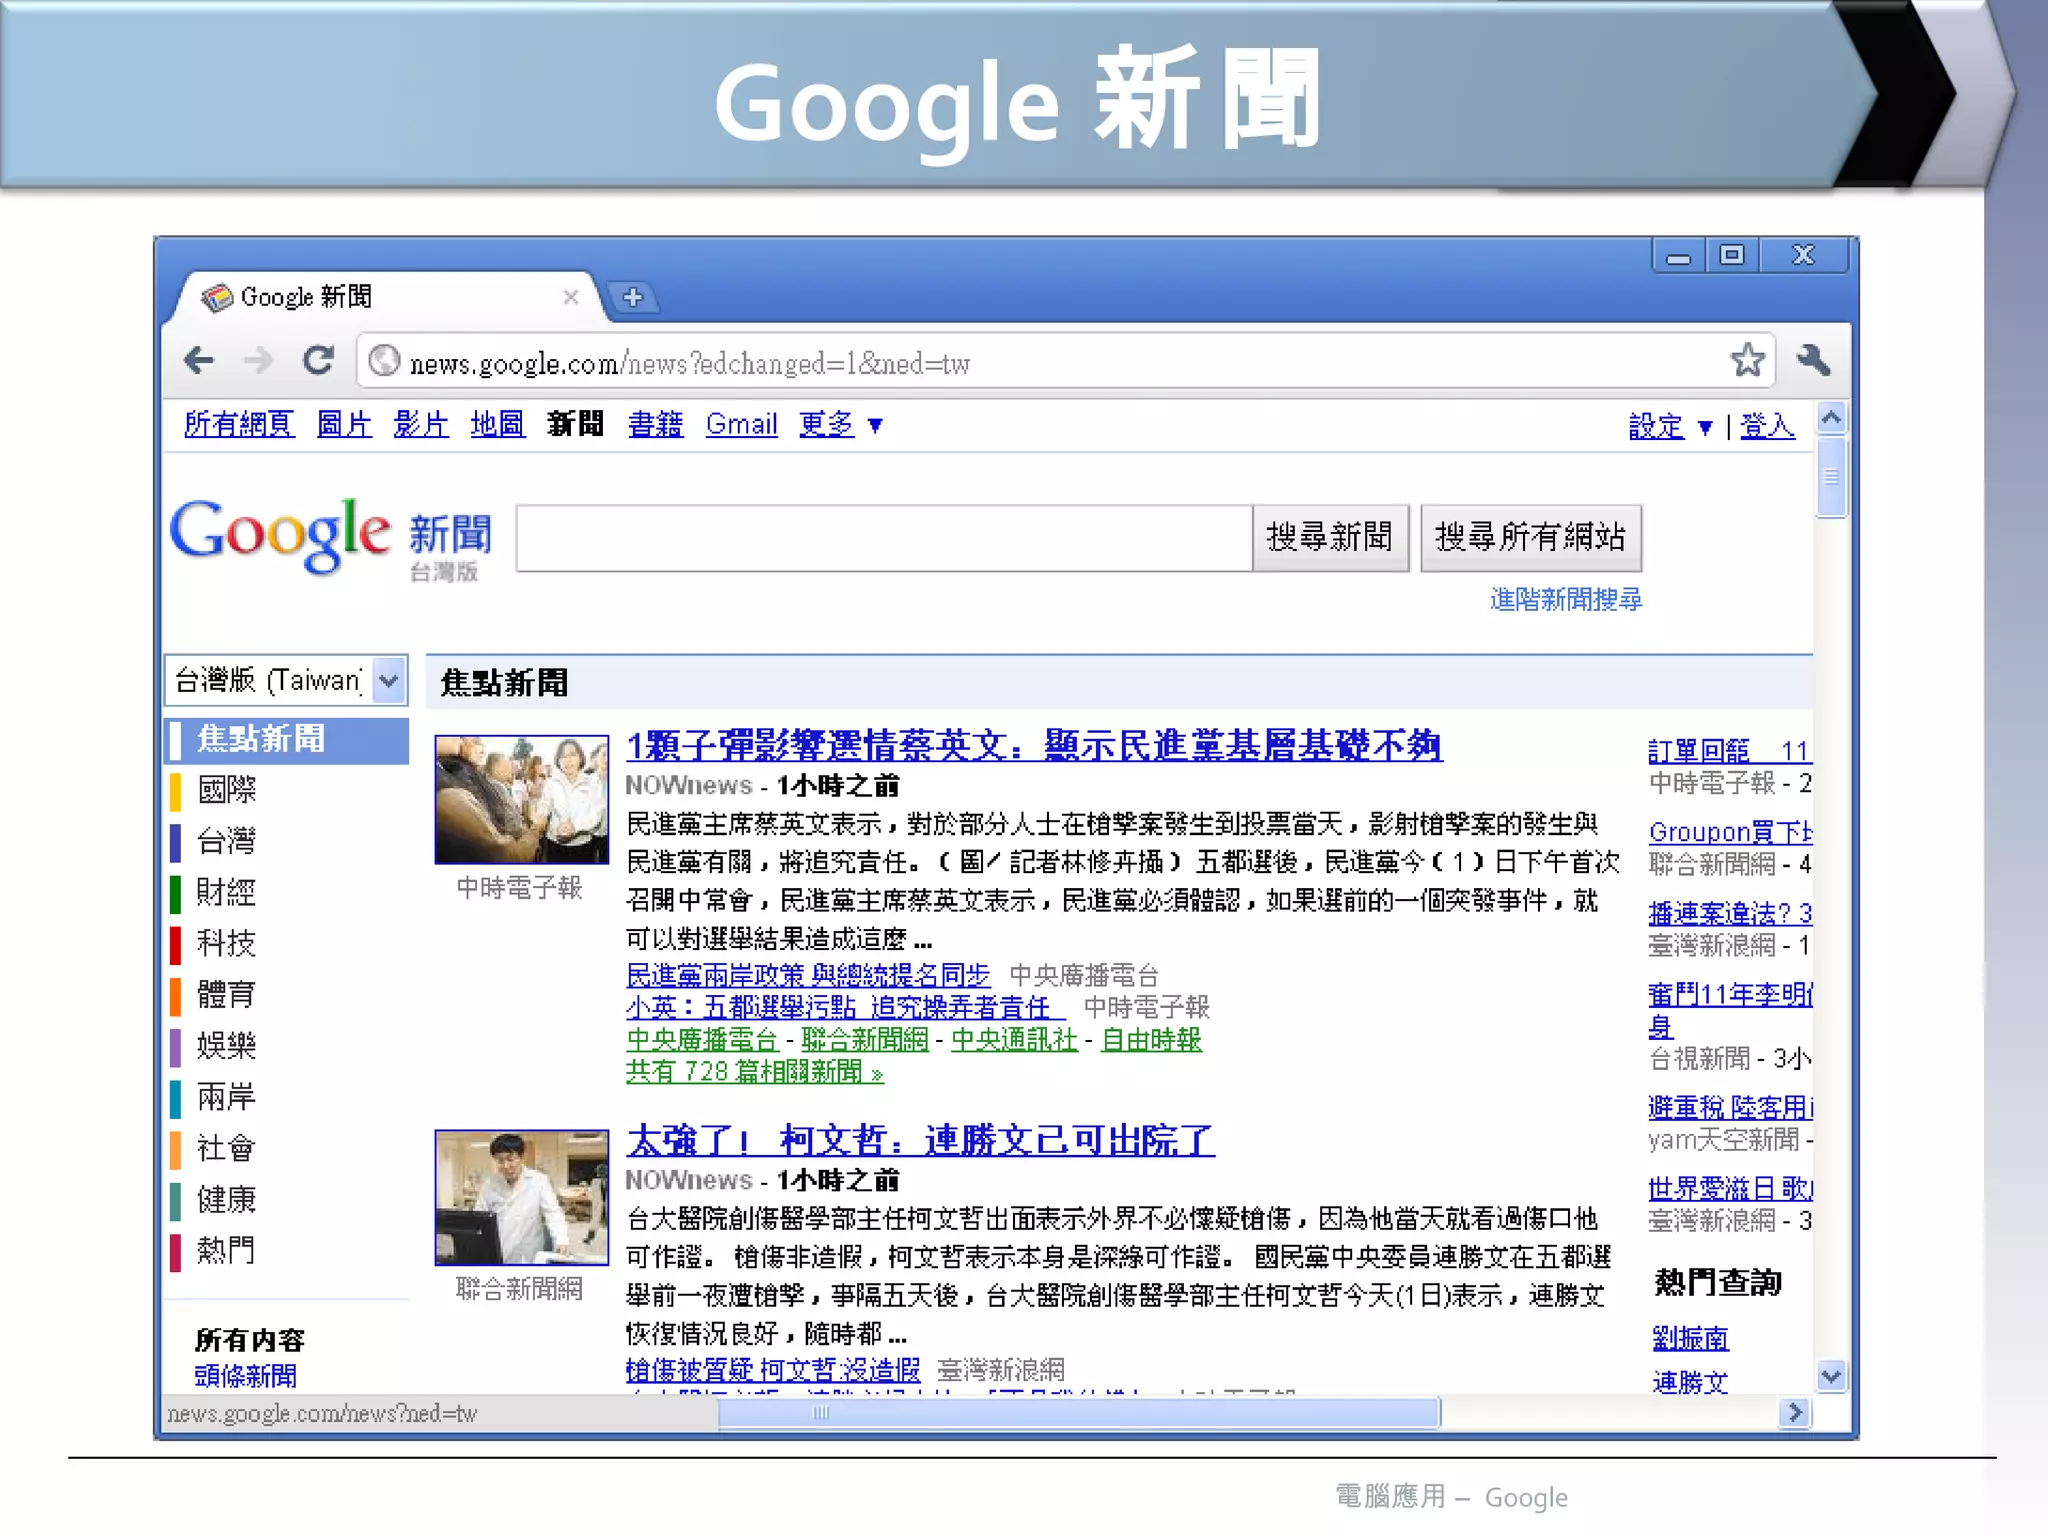Select the 社會 sidebar section
This screenshot has width=2048, height=1536.
pos(226,1148)
